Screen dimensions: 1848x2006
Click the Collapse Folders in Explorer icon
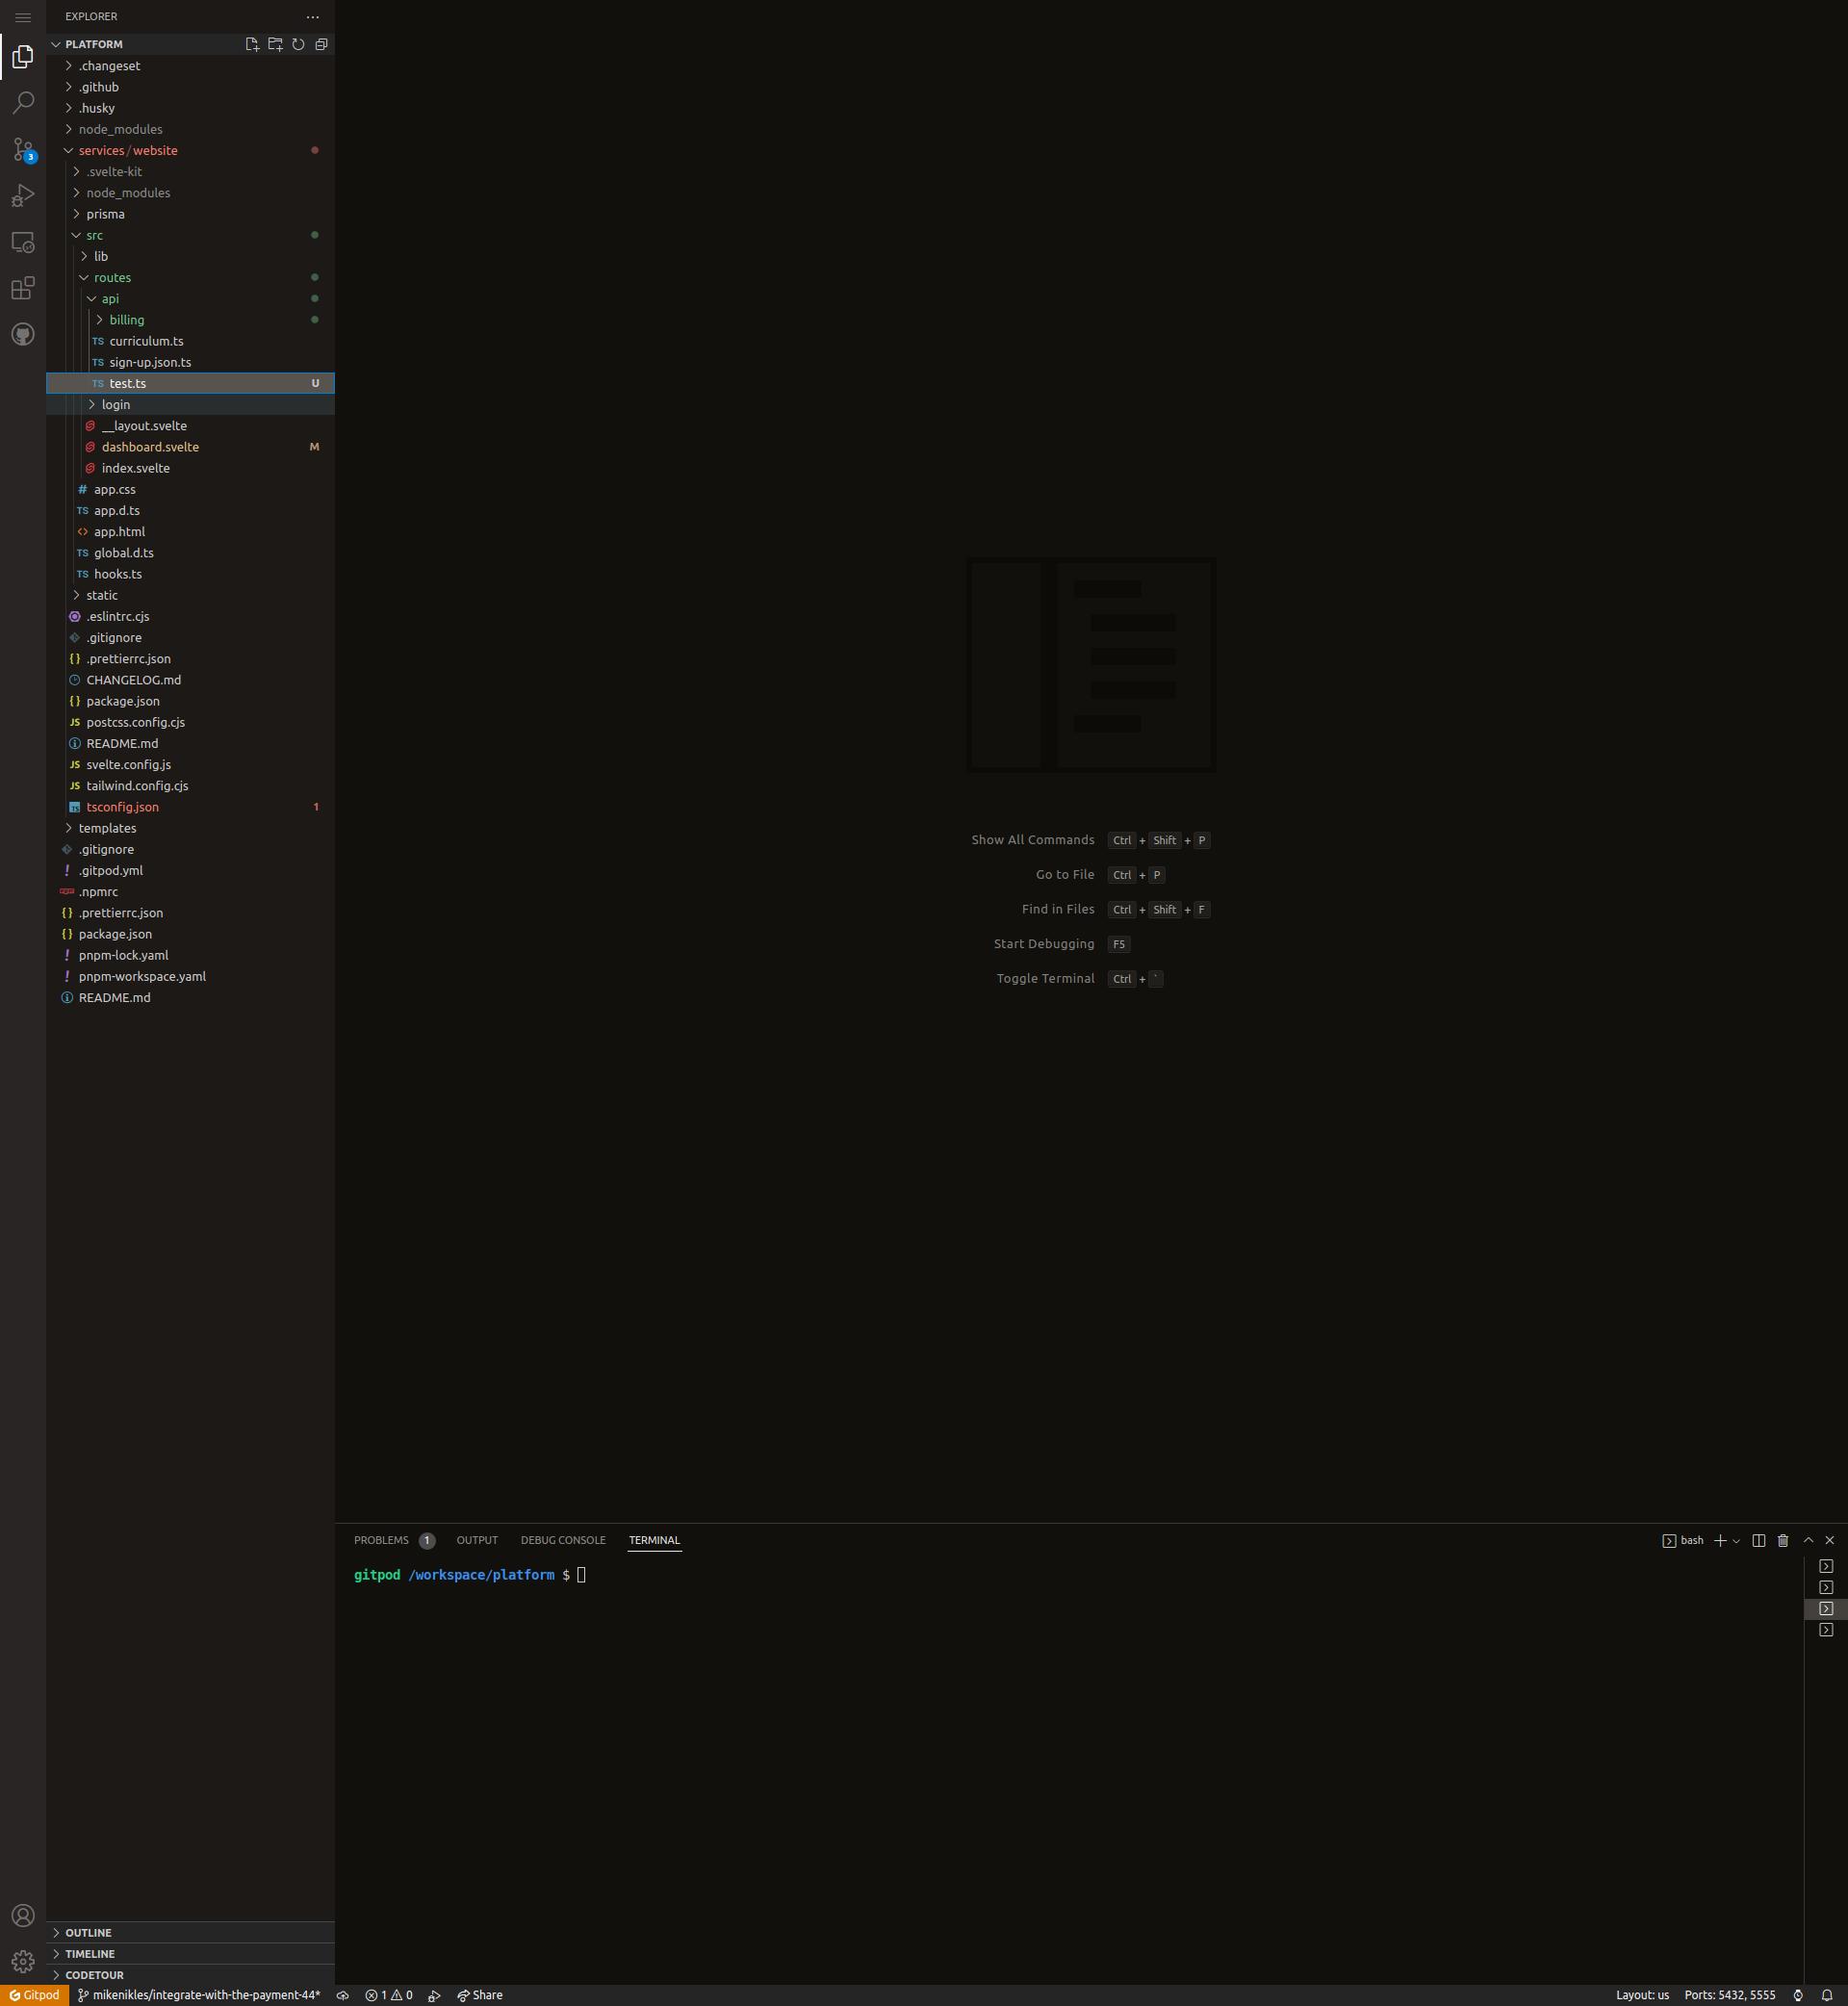(x=320, y=45)
